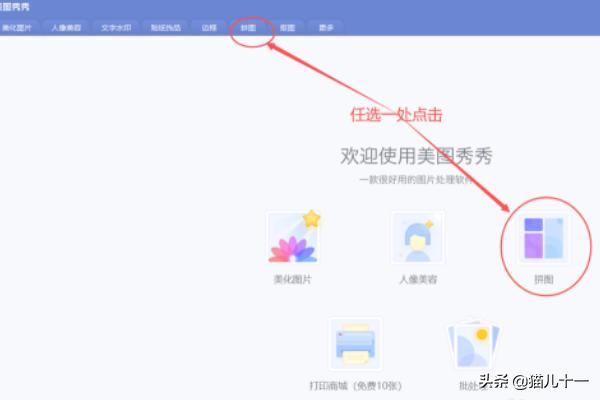
Task: Expand the 更多 tab
Action: 326,28
